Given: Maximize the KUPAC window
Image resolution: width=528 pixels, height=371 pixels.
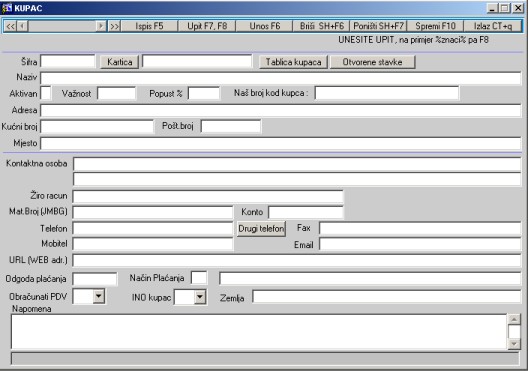Looking at the screenshot, I should (x=504, y=8).
